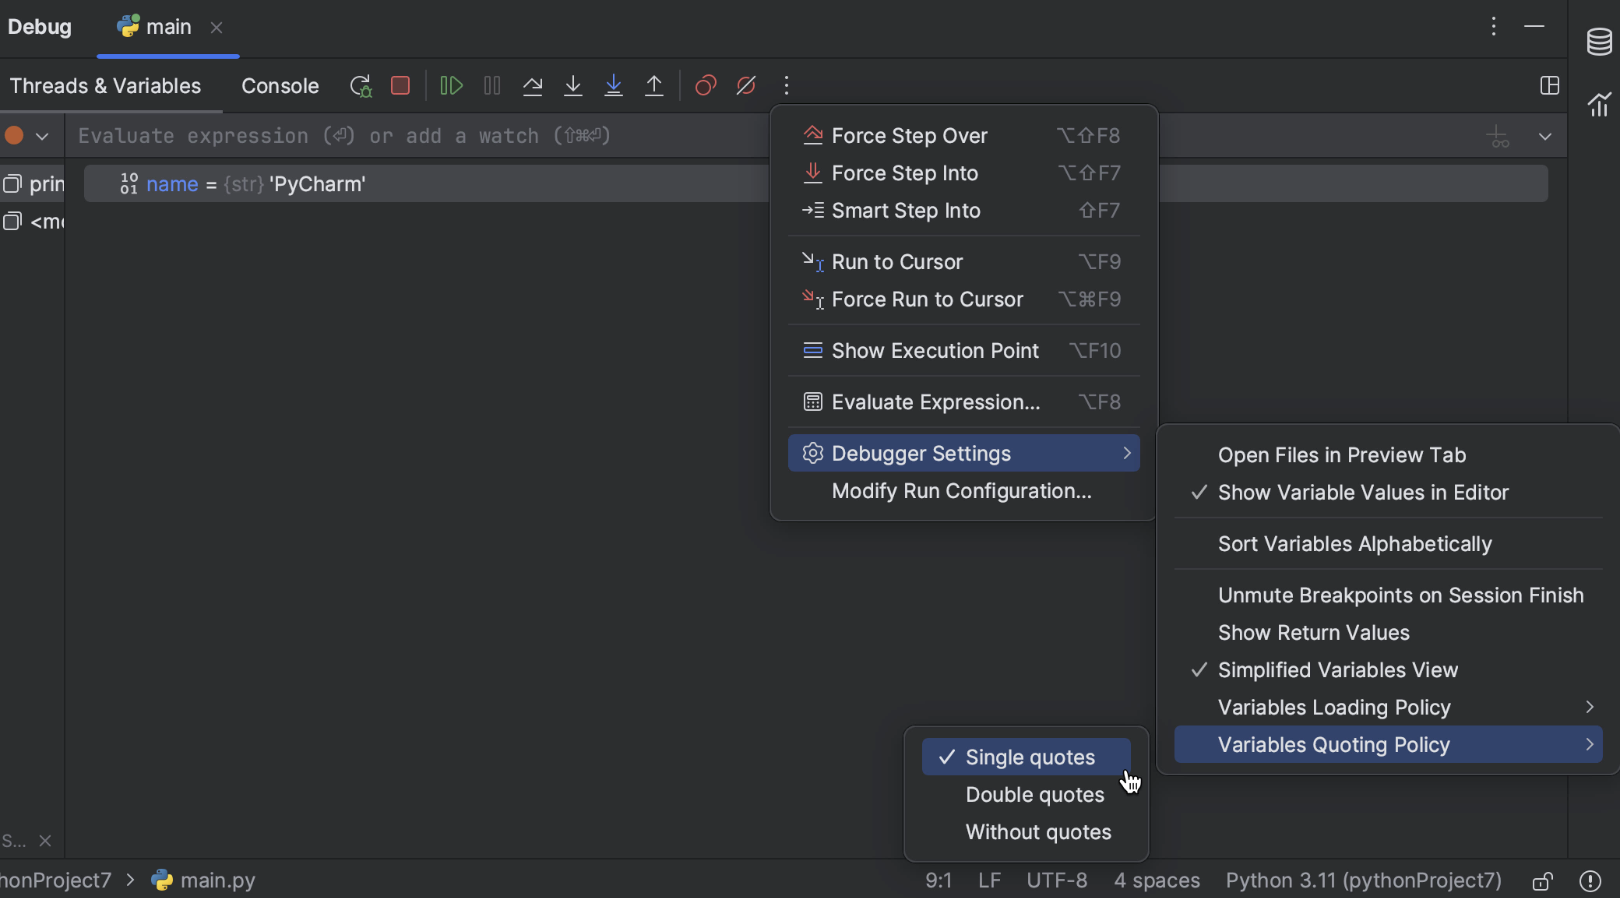
Task: Select the Double quotes option
Action: (x=1034, y=795)
